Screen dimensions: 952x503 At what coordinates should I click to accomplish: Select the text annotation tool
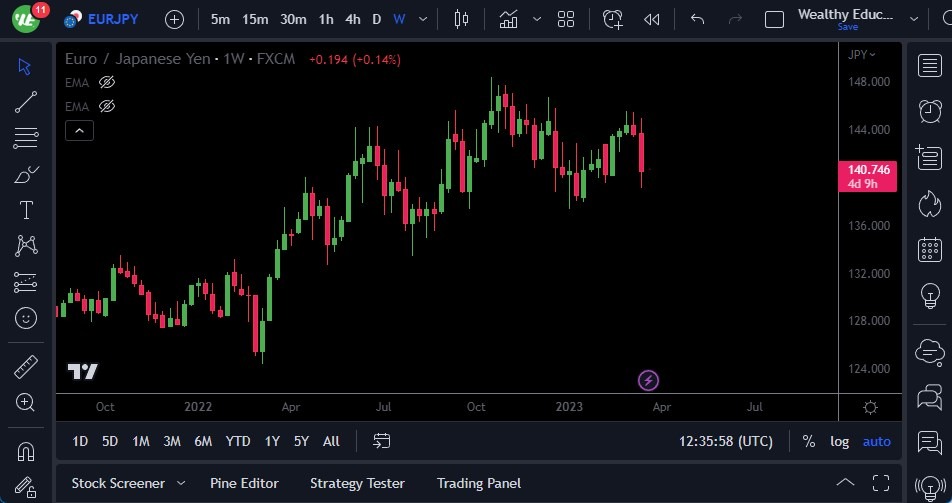pos(26,210)
